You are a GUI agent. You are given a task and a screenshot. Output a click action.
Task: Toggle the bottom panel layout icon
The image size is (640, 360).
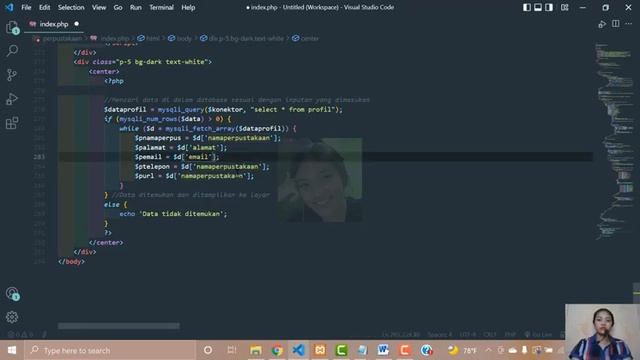point(538,7)
